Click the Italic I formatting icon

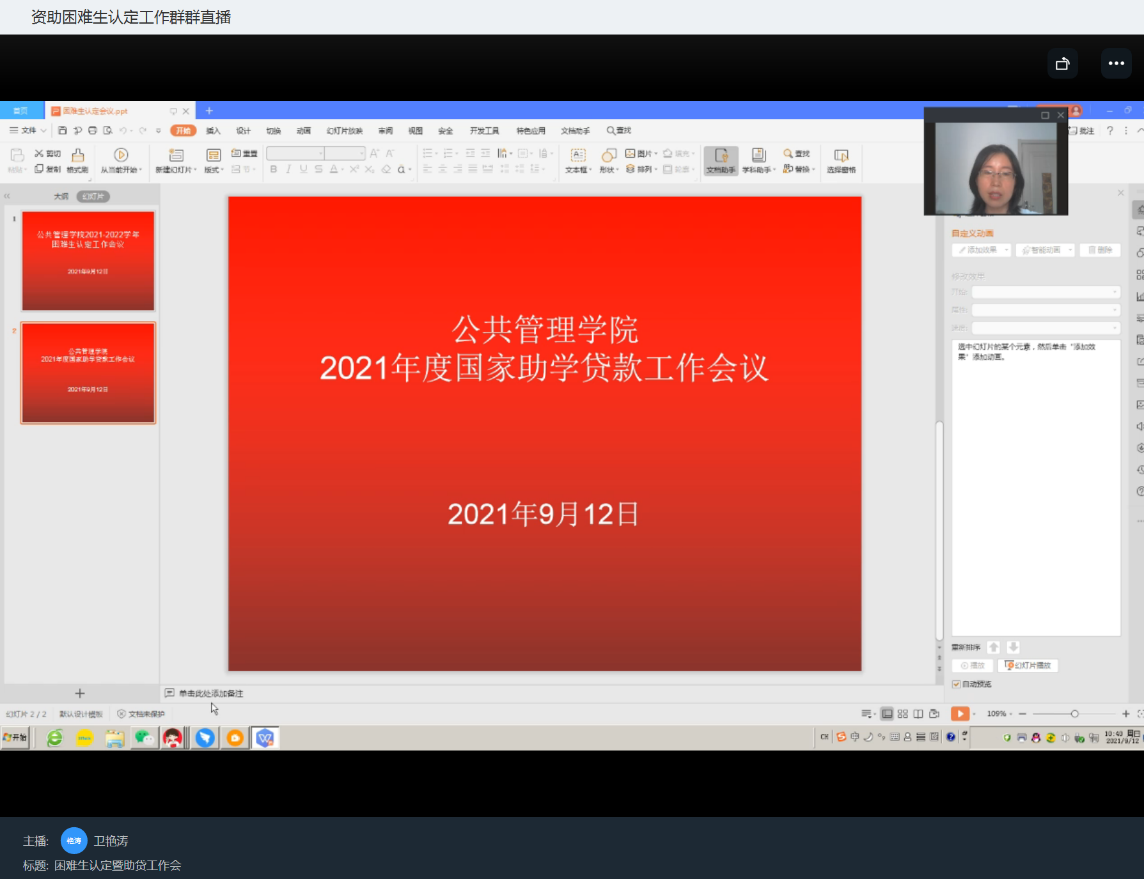289,169
